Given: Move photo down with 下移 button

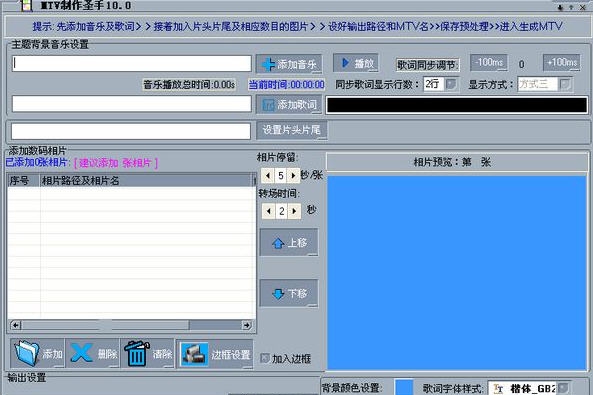Looking at the screenshot, I should (289, 294).
